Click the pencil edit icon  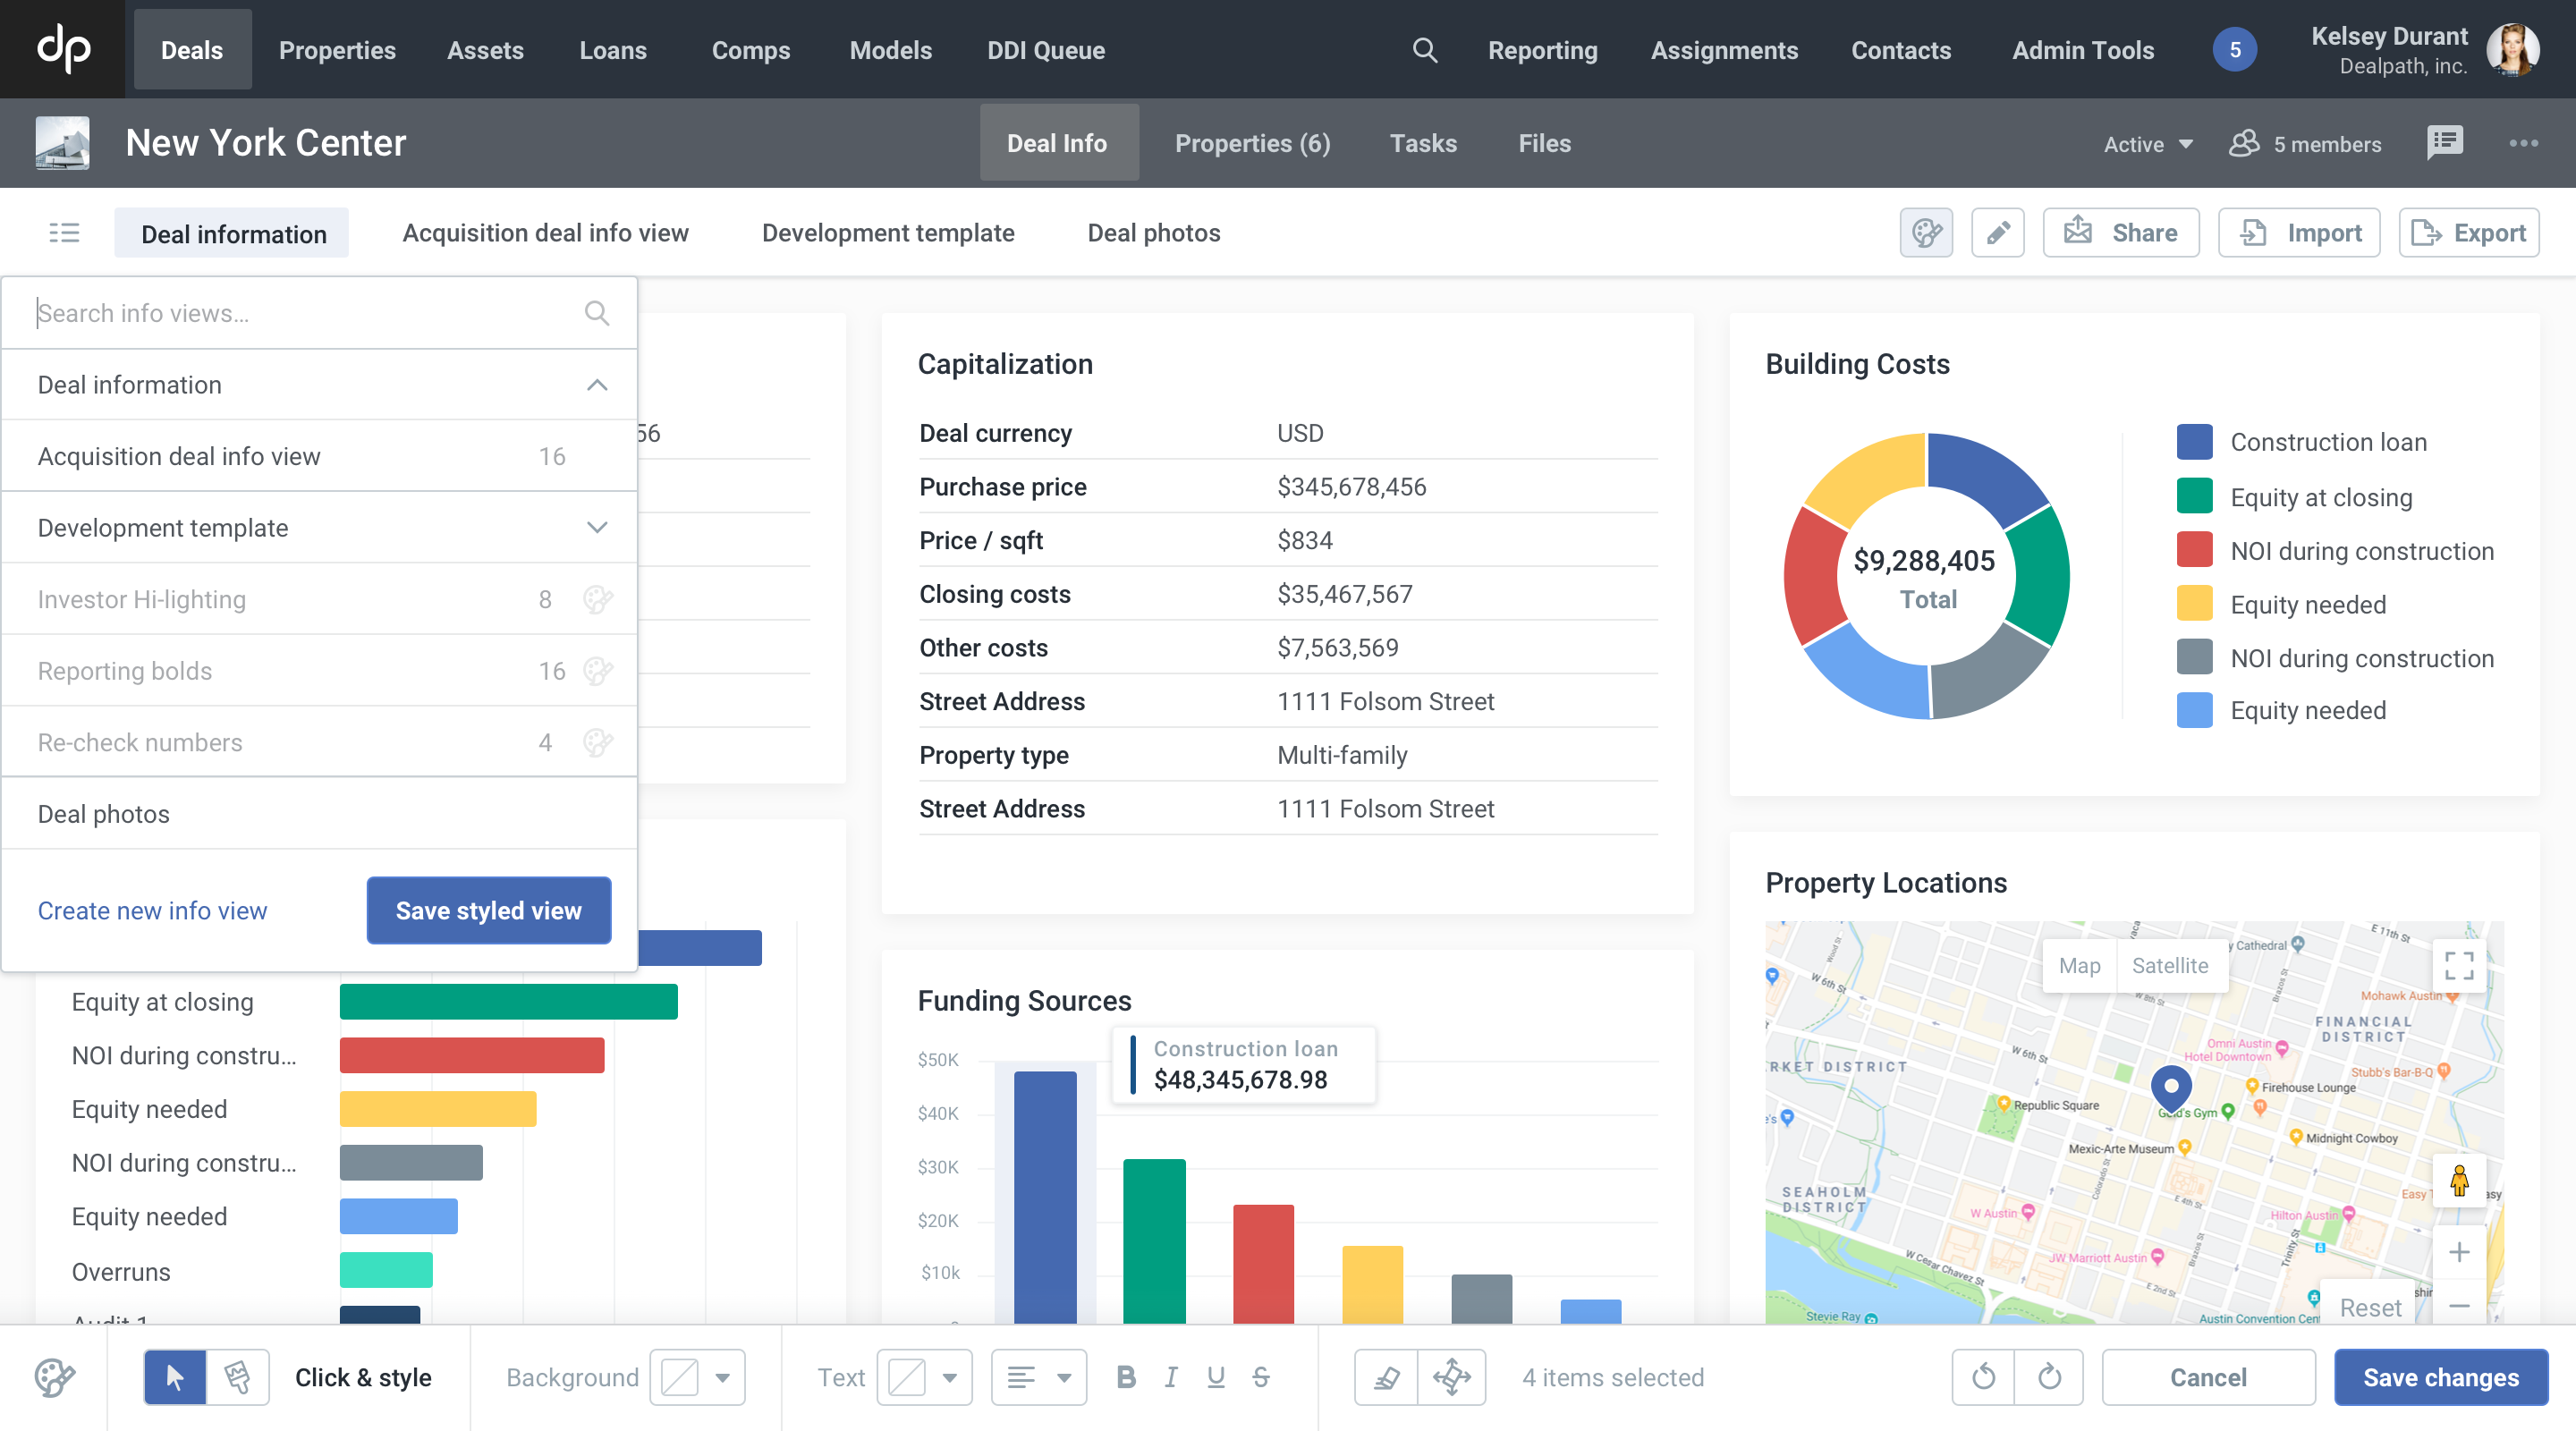click(x=1997, y=233)
